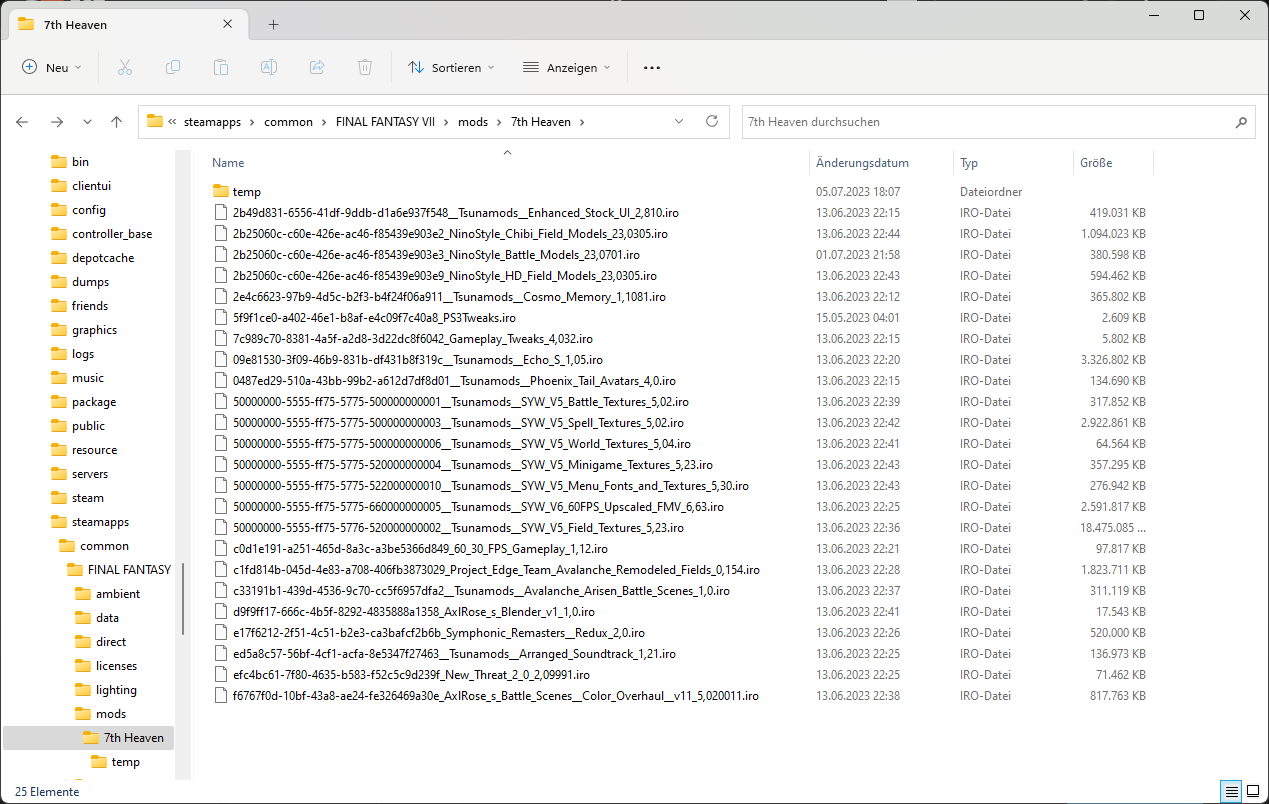Viewport: 1269px width, 804px height.
Task: Select Cosmo_Memory iro file
Action: click(449, 296)
